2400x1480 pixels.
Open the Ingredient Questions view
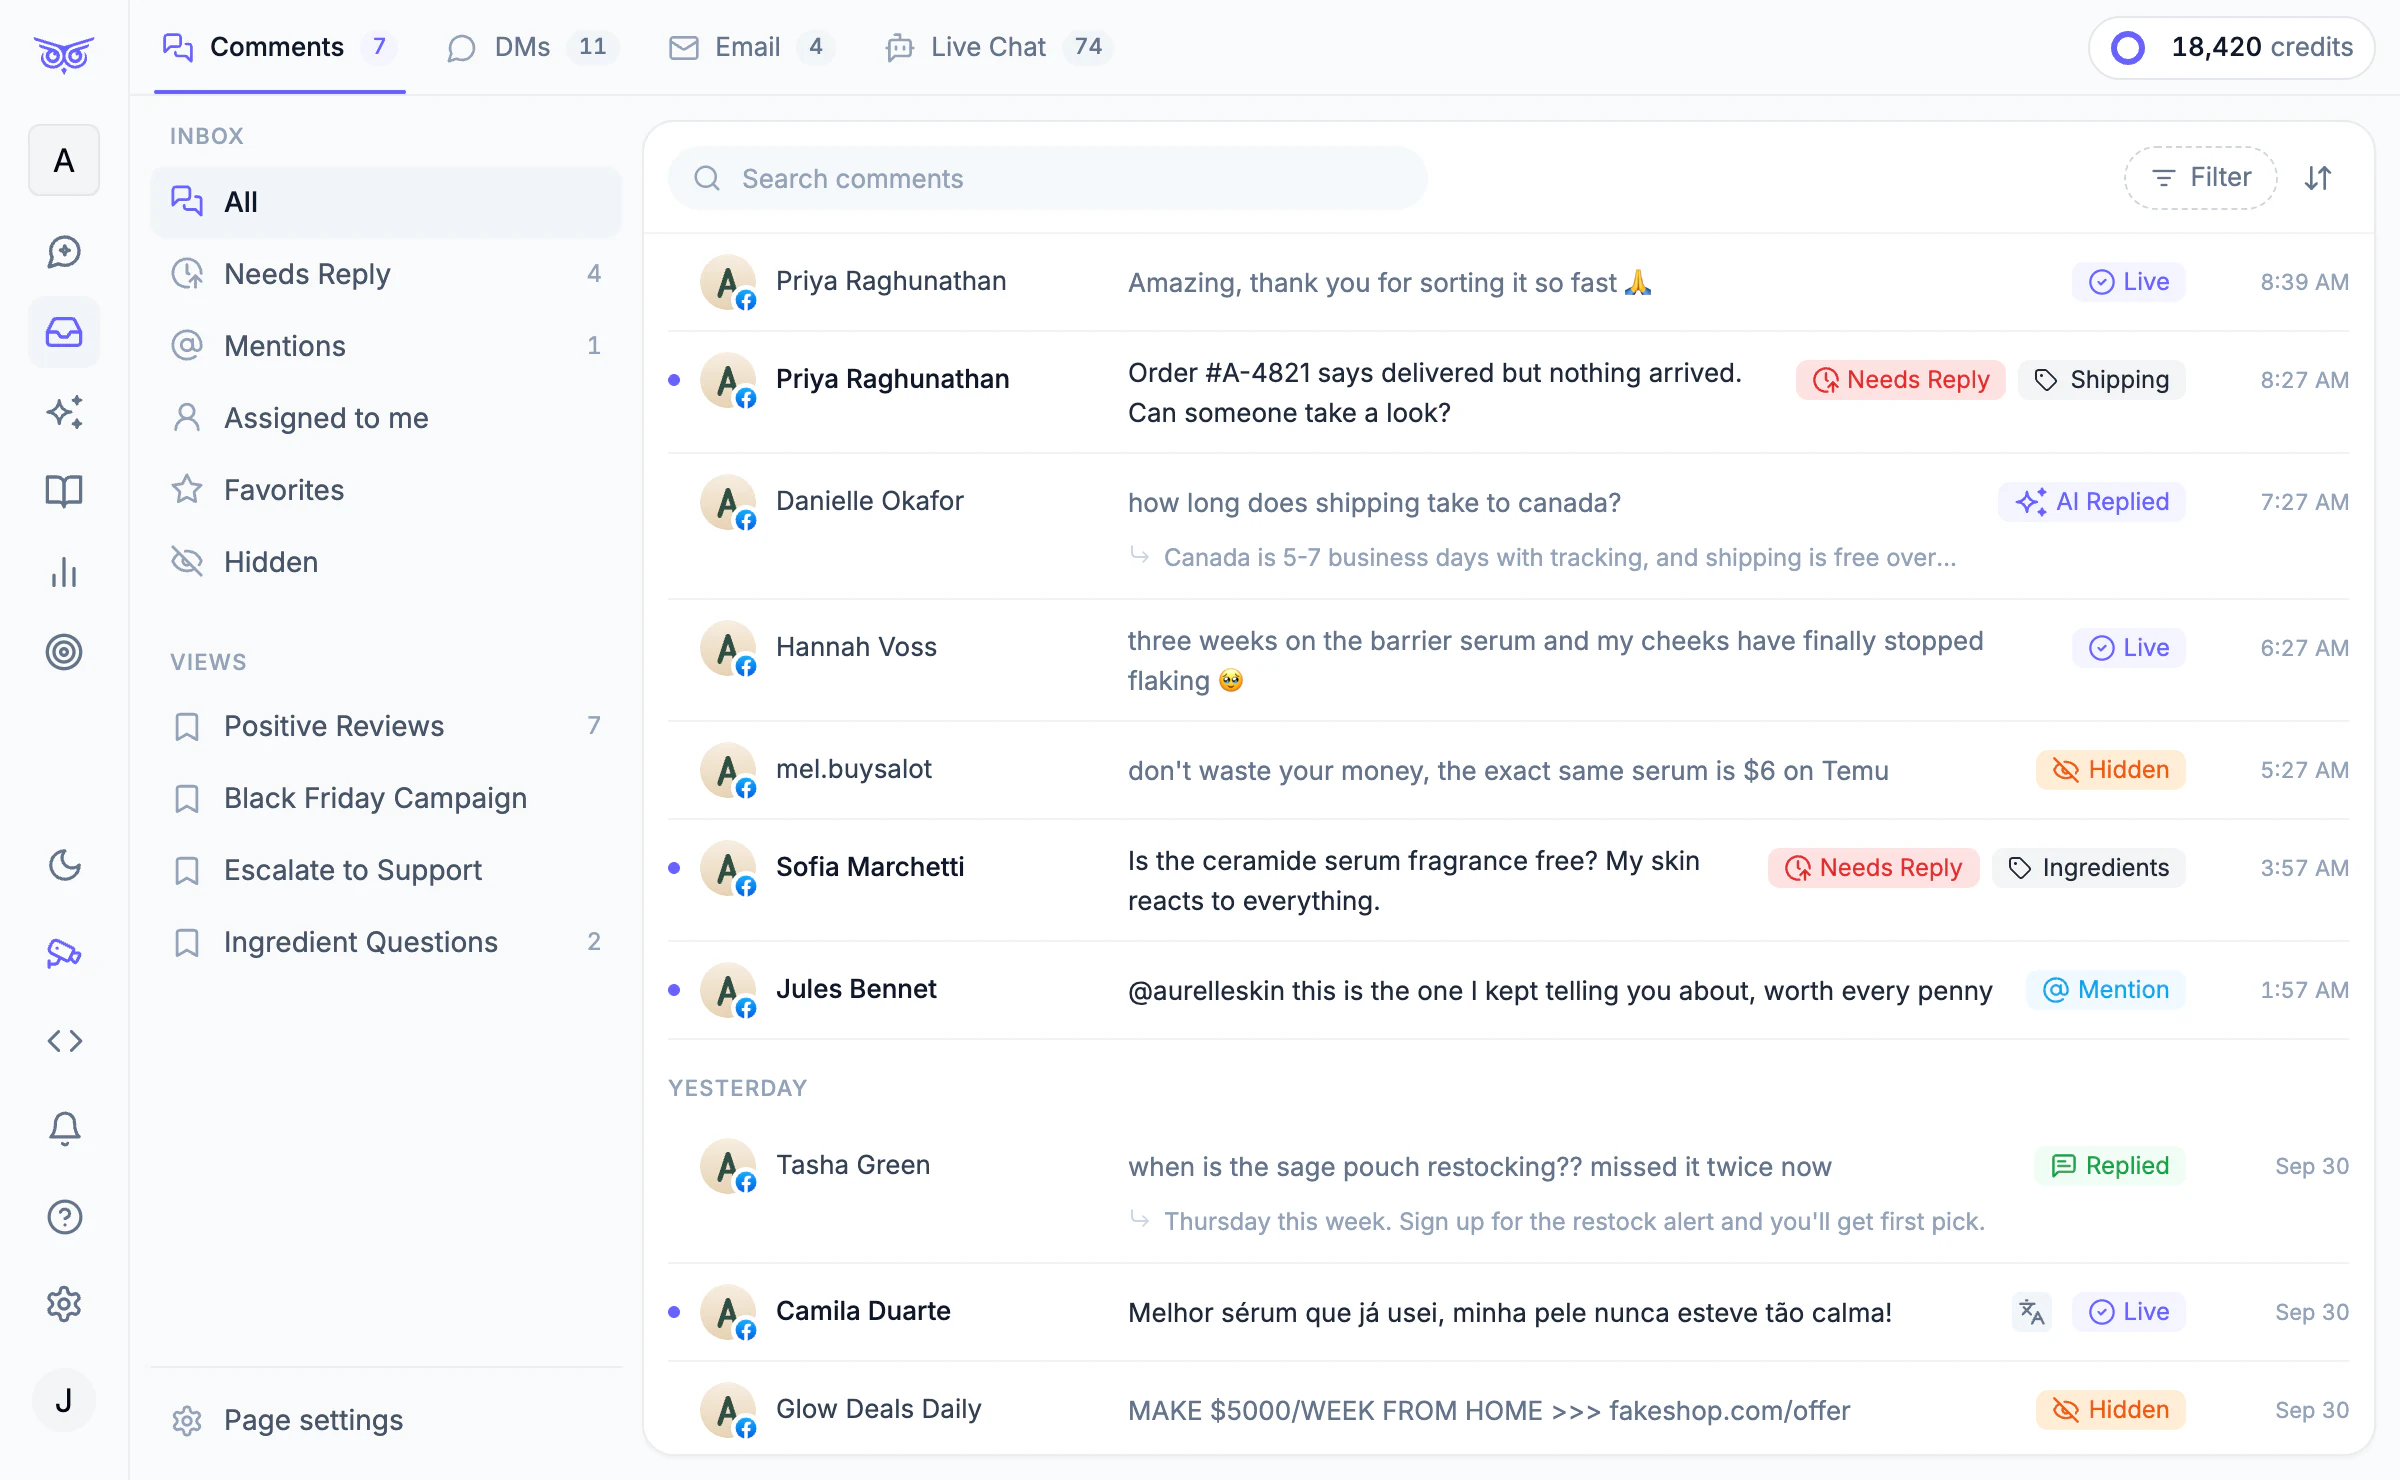386,942
